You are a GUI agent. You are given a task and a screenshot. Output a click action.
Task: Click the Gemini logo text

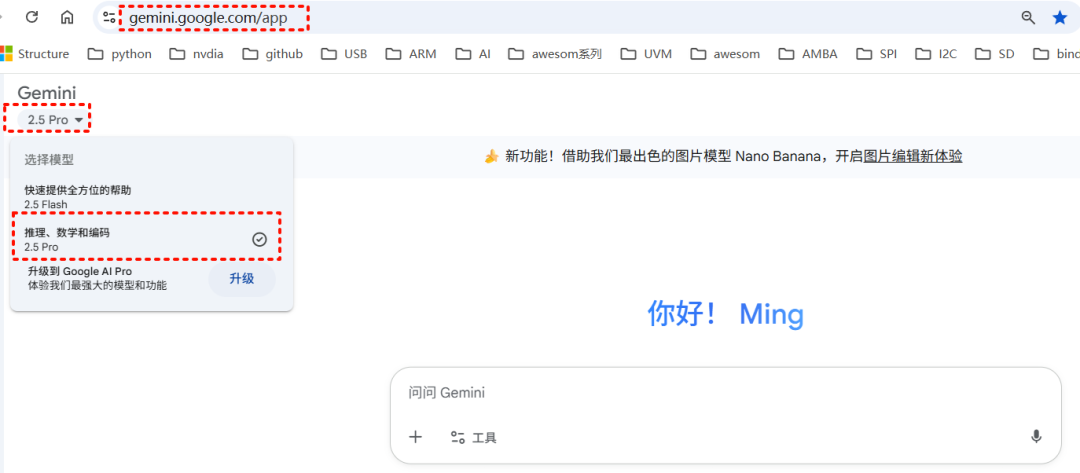(47, 93)
